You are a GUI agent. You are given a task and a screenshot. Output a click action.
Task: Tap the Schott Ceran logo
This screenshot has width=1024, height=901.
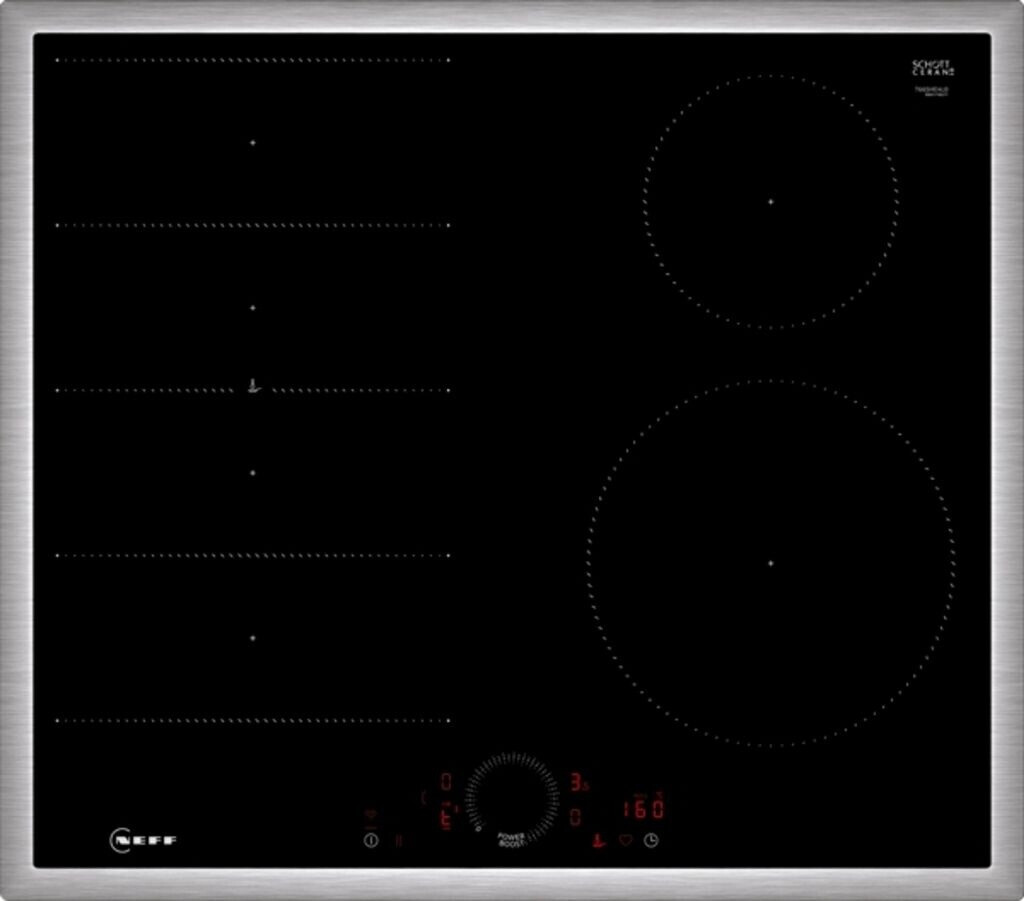(x=932, y=68)
